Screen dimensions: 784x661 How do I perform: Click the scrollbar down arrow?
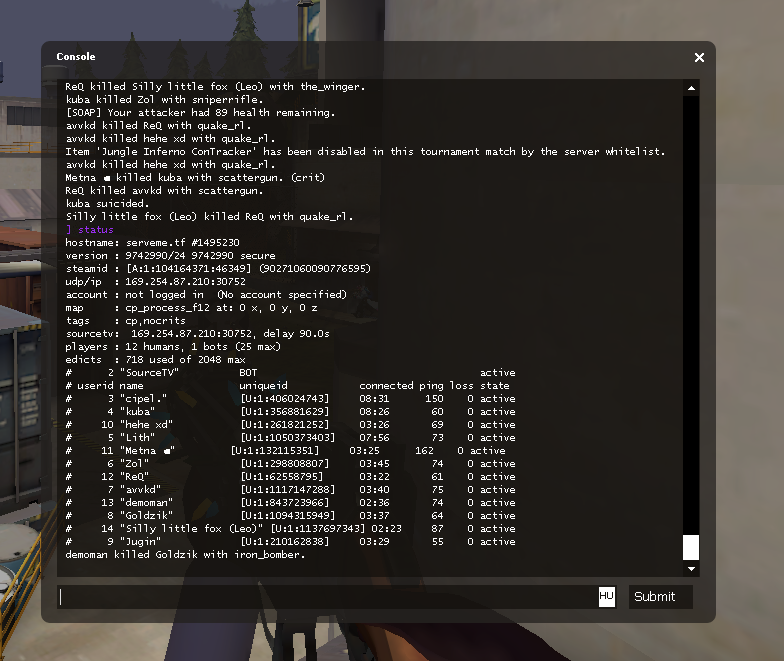[691, 569]
